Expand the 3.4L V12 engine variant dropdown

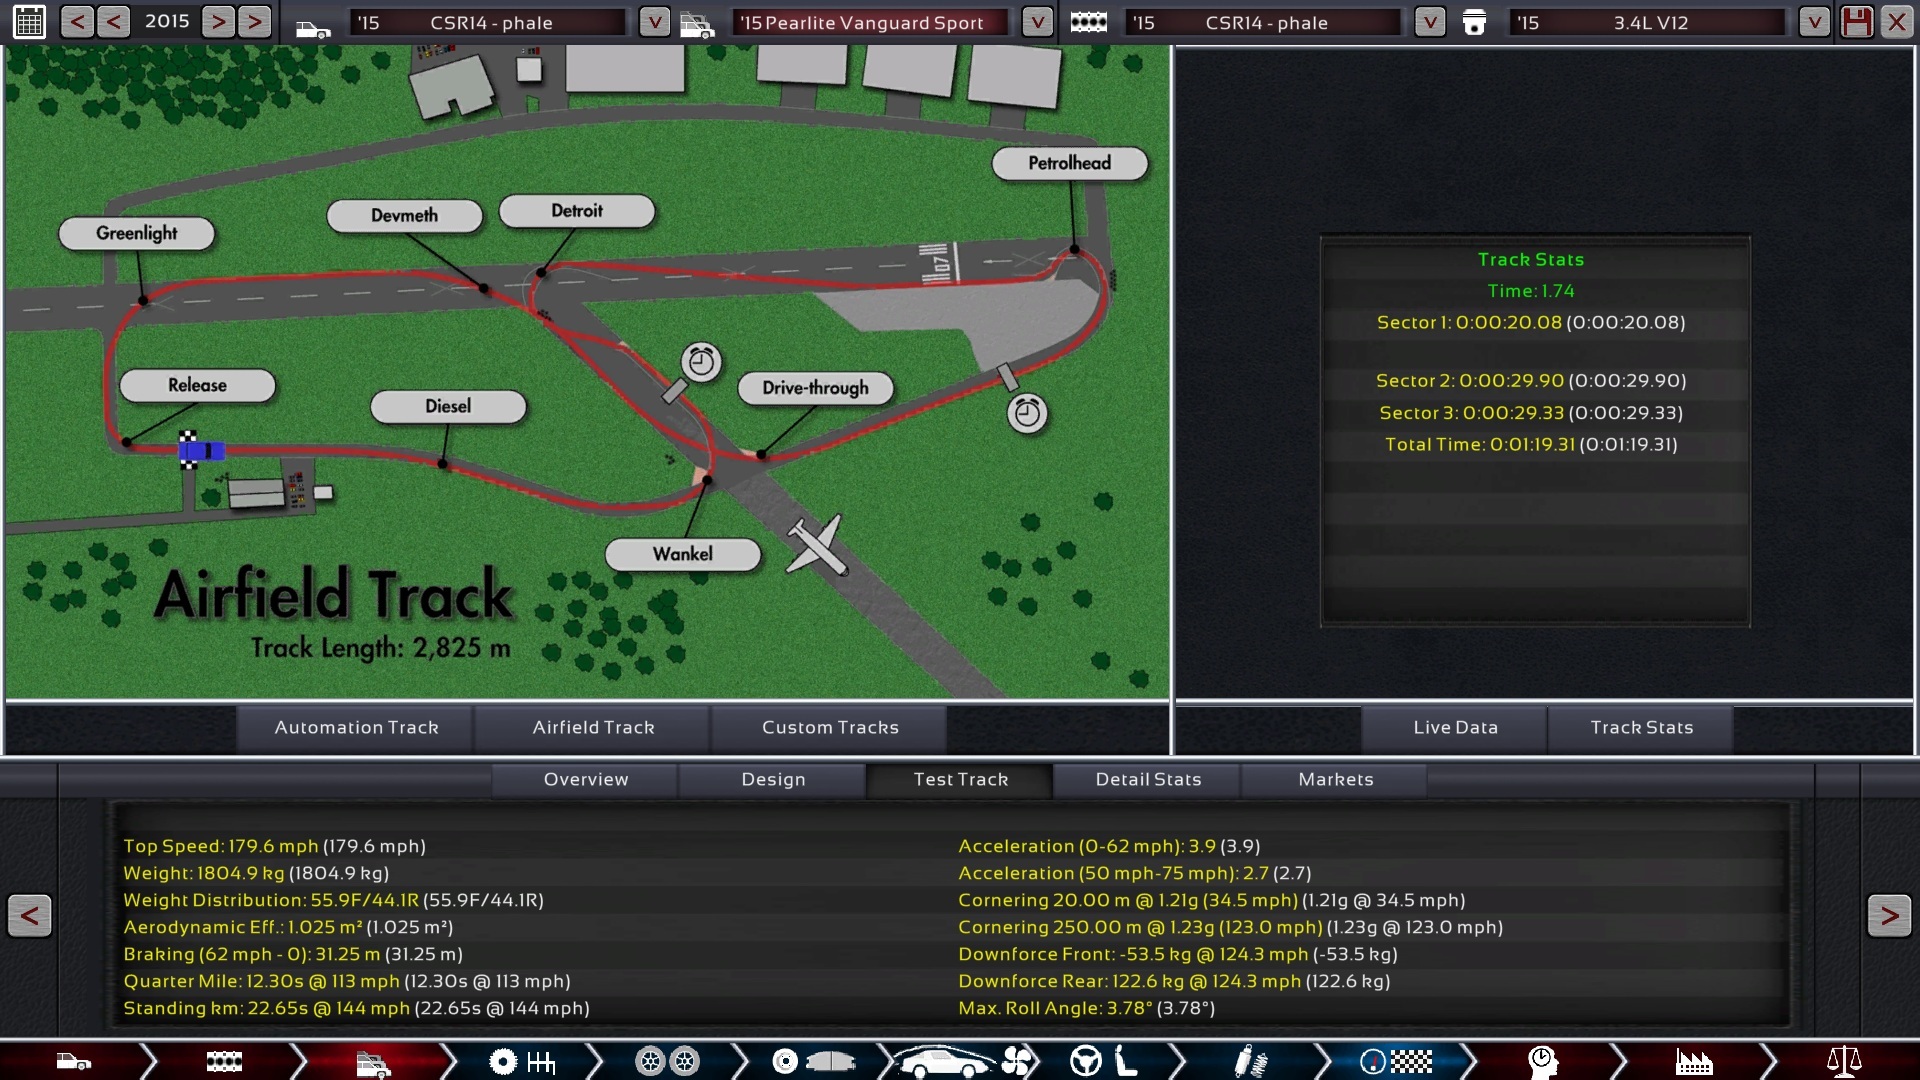coord(1813,22)
